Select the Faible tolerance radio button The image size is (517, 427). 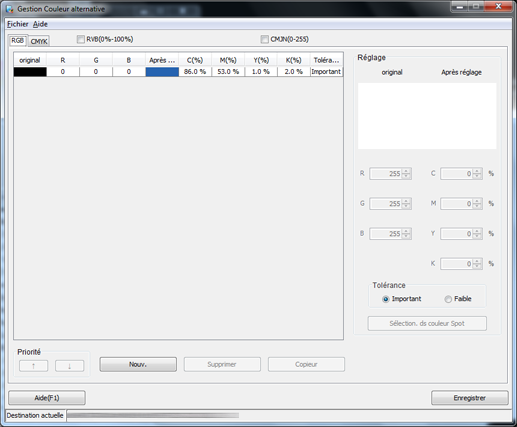[448, 299]
